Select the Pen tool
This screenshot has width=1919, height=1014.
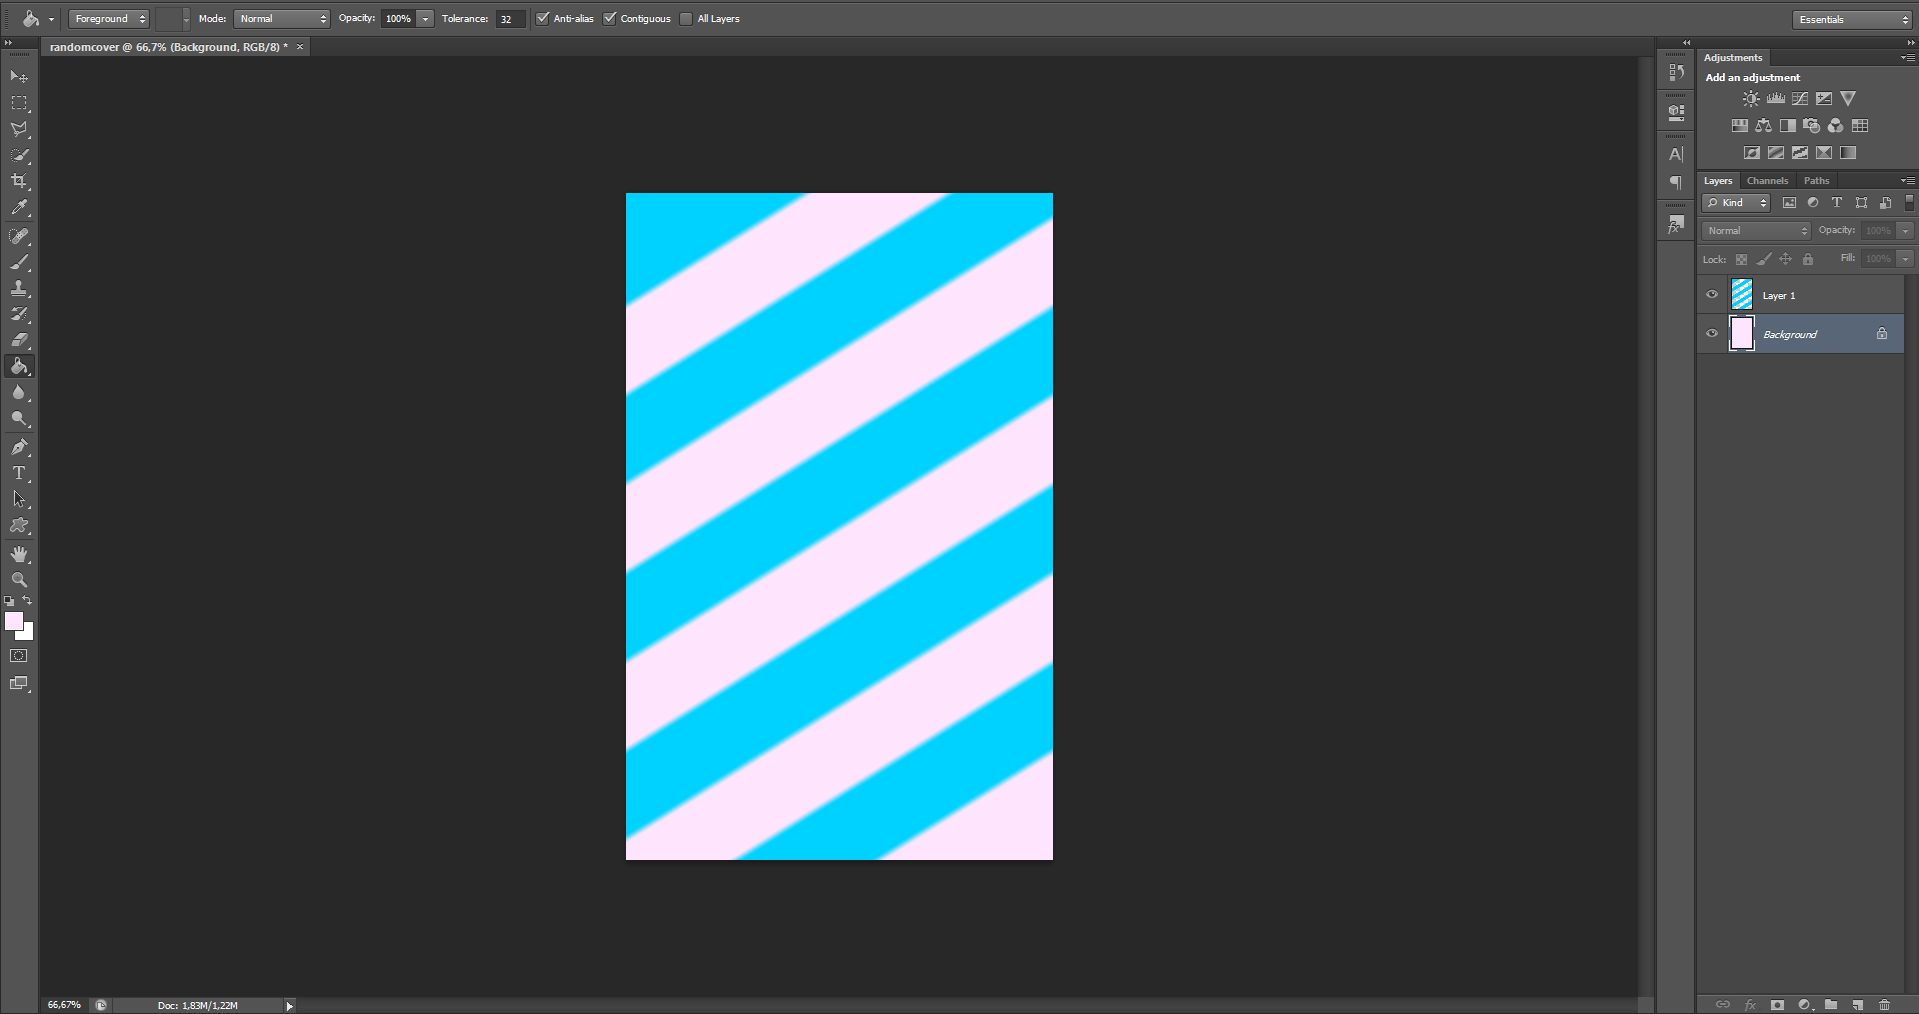pyautogui.click(x=19, y=447)
